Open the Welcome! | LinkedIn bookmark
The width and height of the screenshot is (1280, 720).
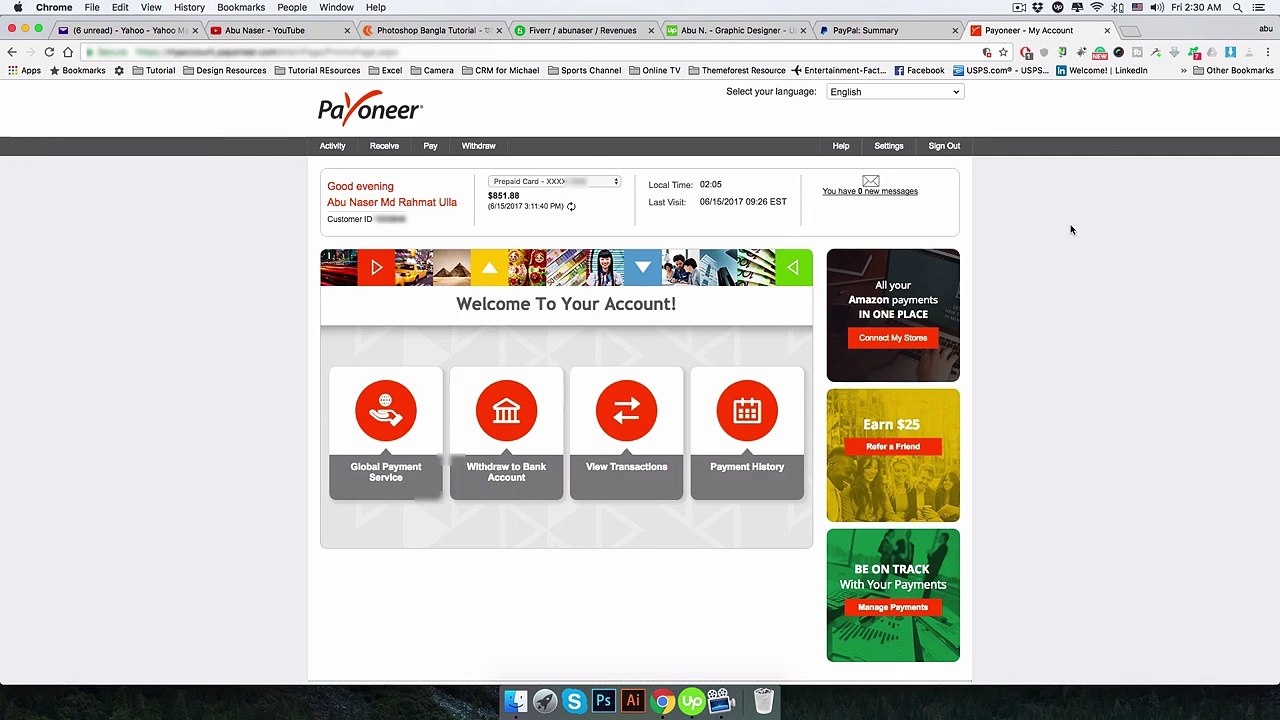[x=1101, y=71]
